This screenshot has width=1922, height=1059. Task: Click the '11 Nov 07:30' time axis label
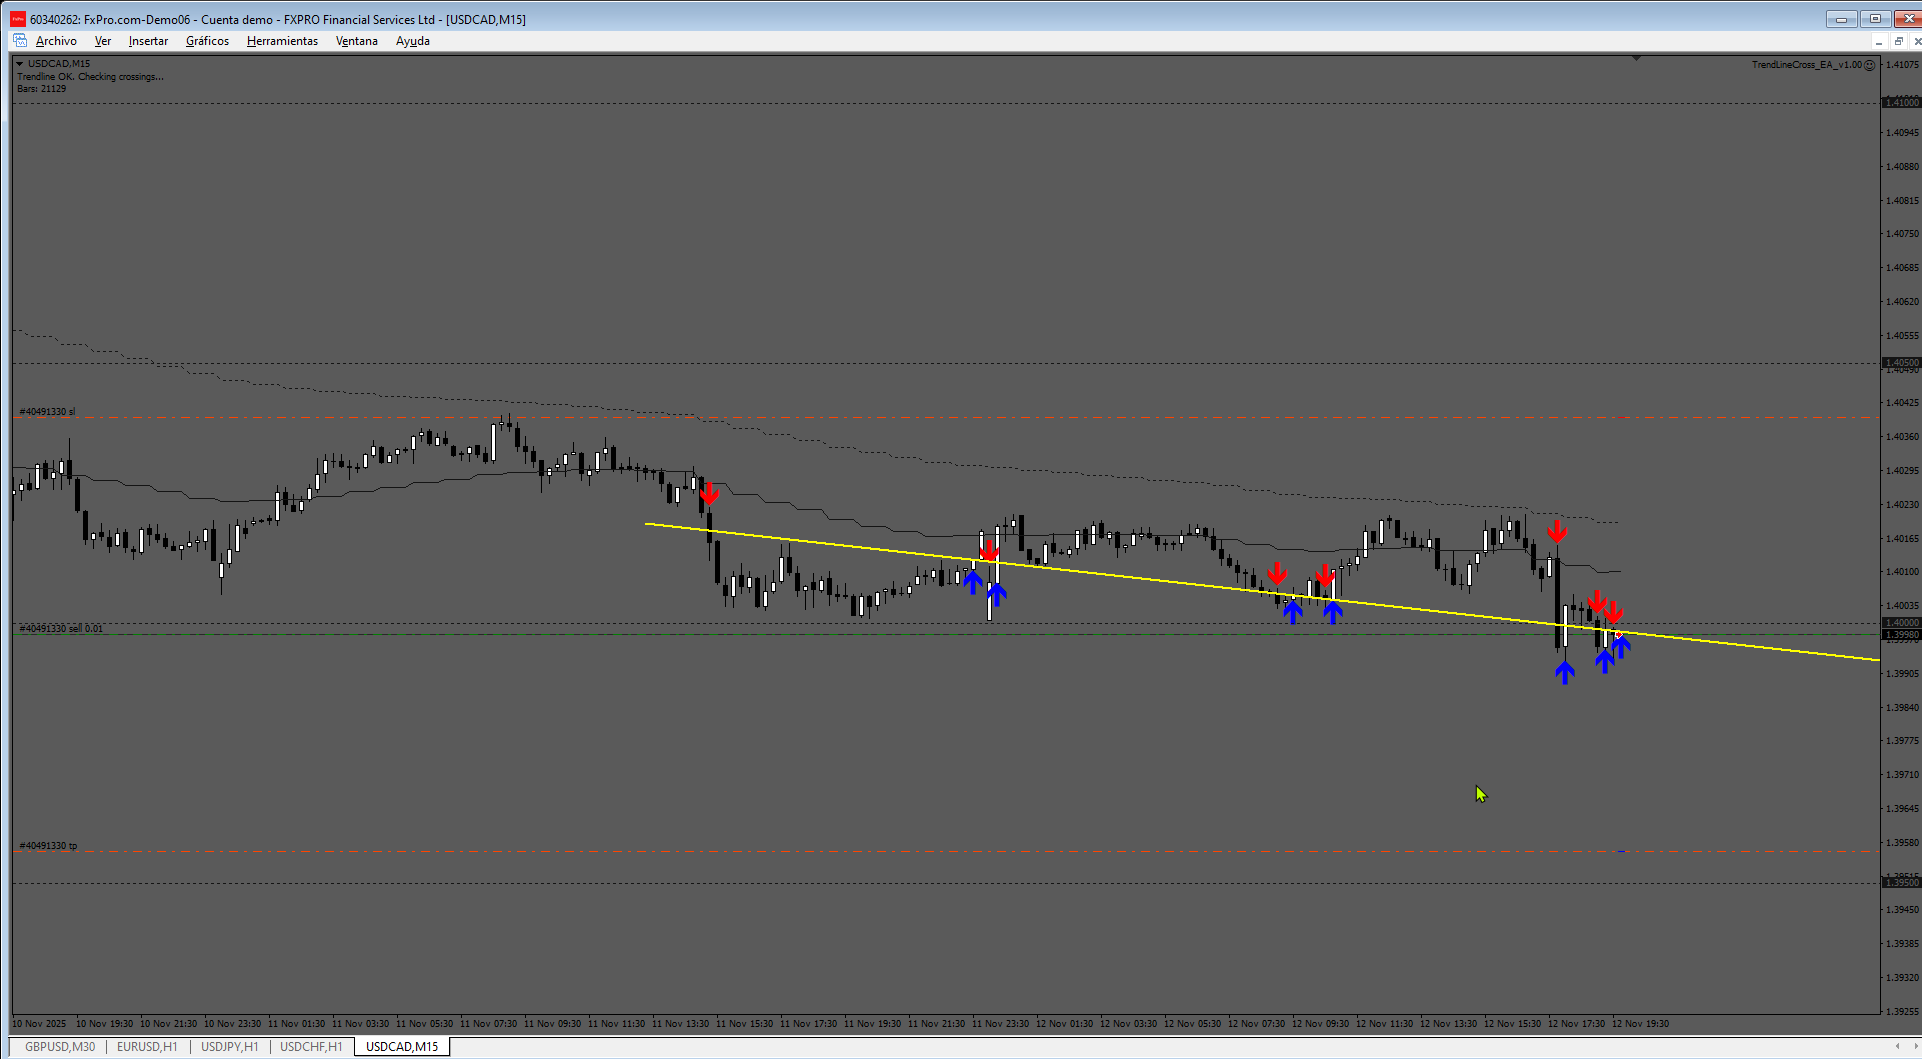[489, 1024]
